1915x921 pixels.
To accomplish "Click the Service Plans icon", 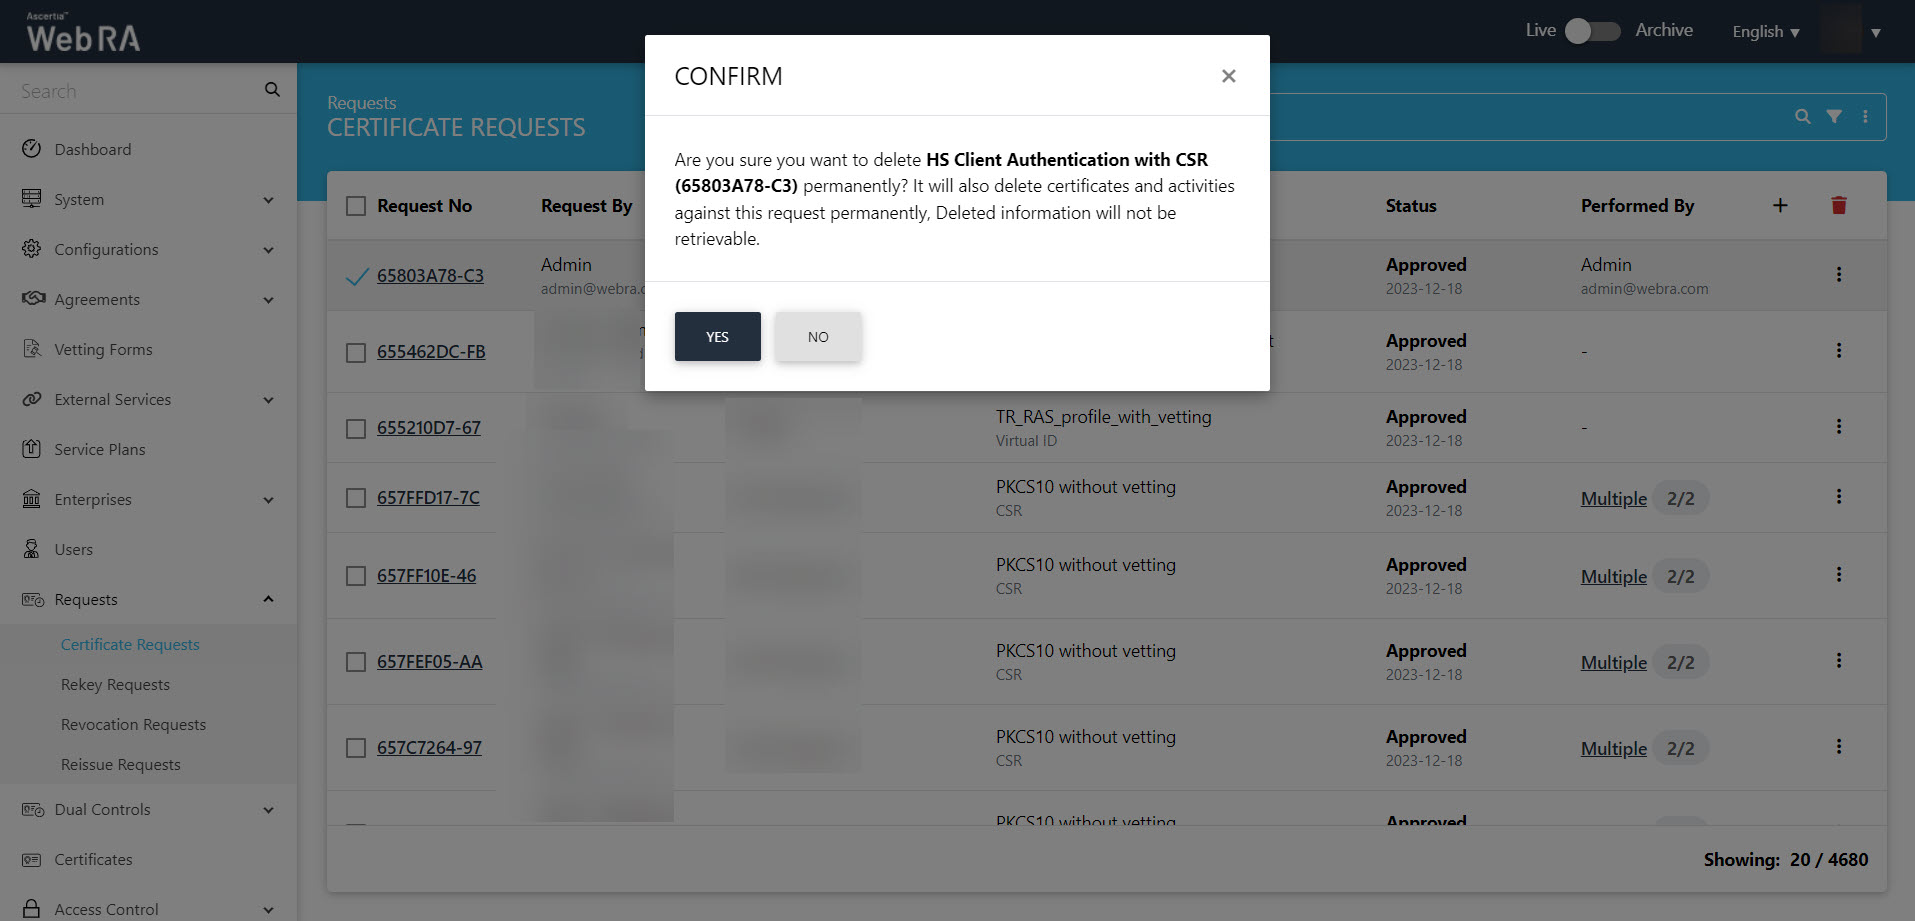I will pyautogui.click(x=32, y=449).
